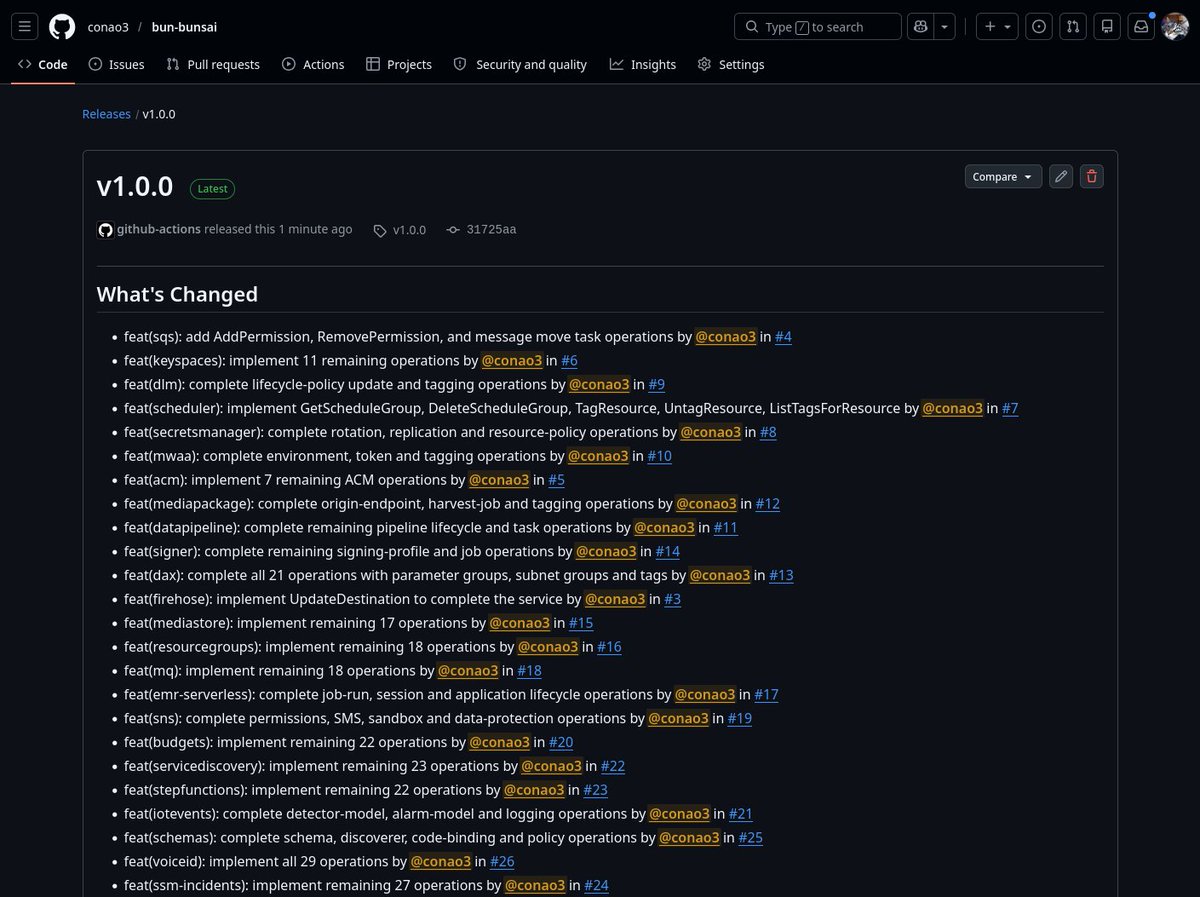This screenshot has height=897, width=1200.
Task: View your issues icon in header
Action: pos(1039,27)
